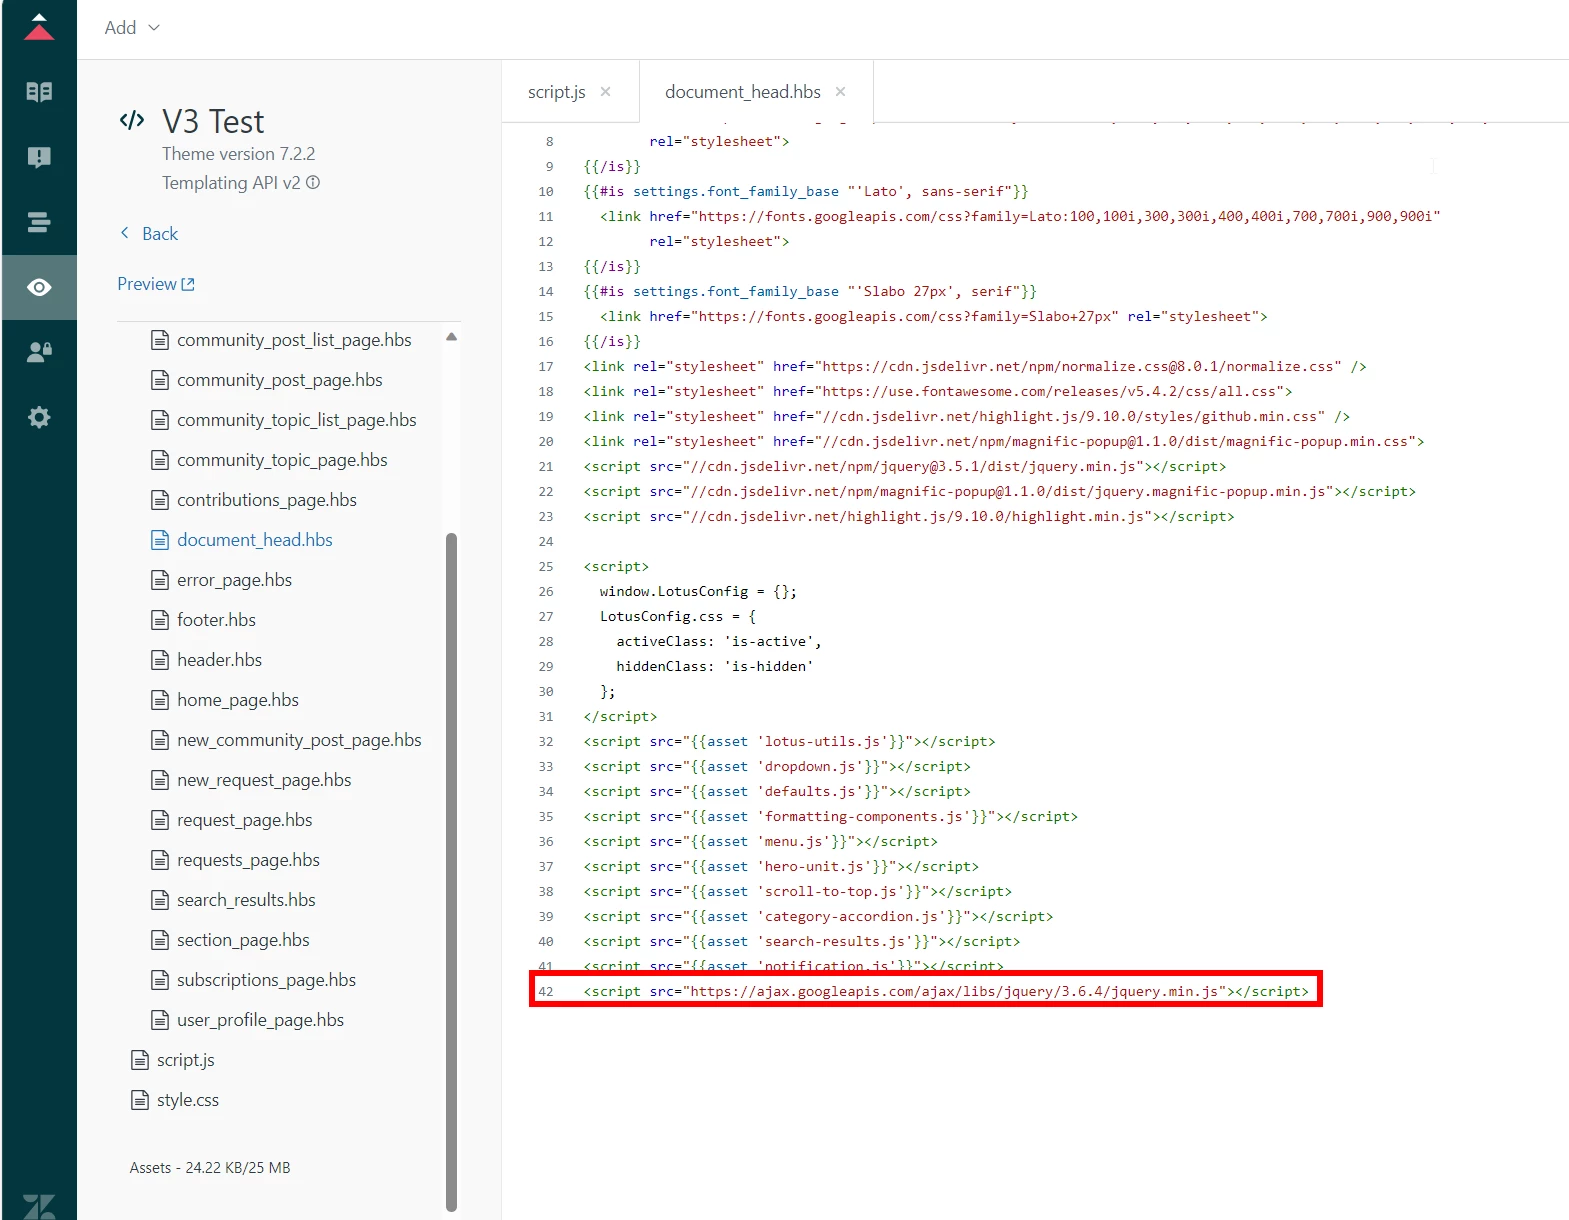This screenshot has width=1569, height=1220.
Task: Open request_page.hbs template
Action: tap(245, 820)
